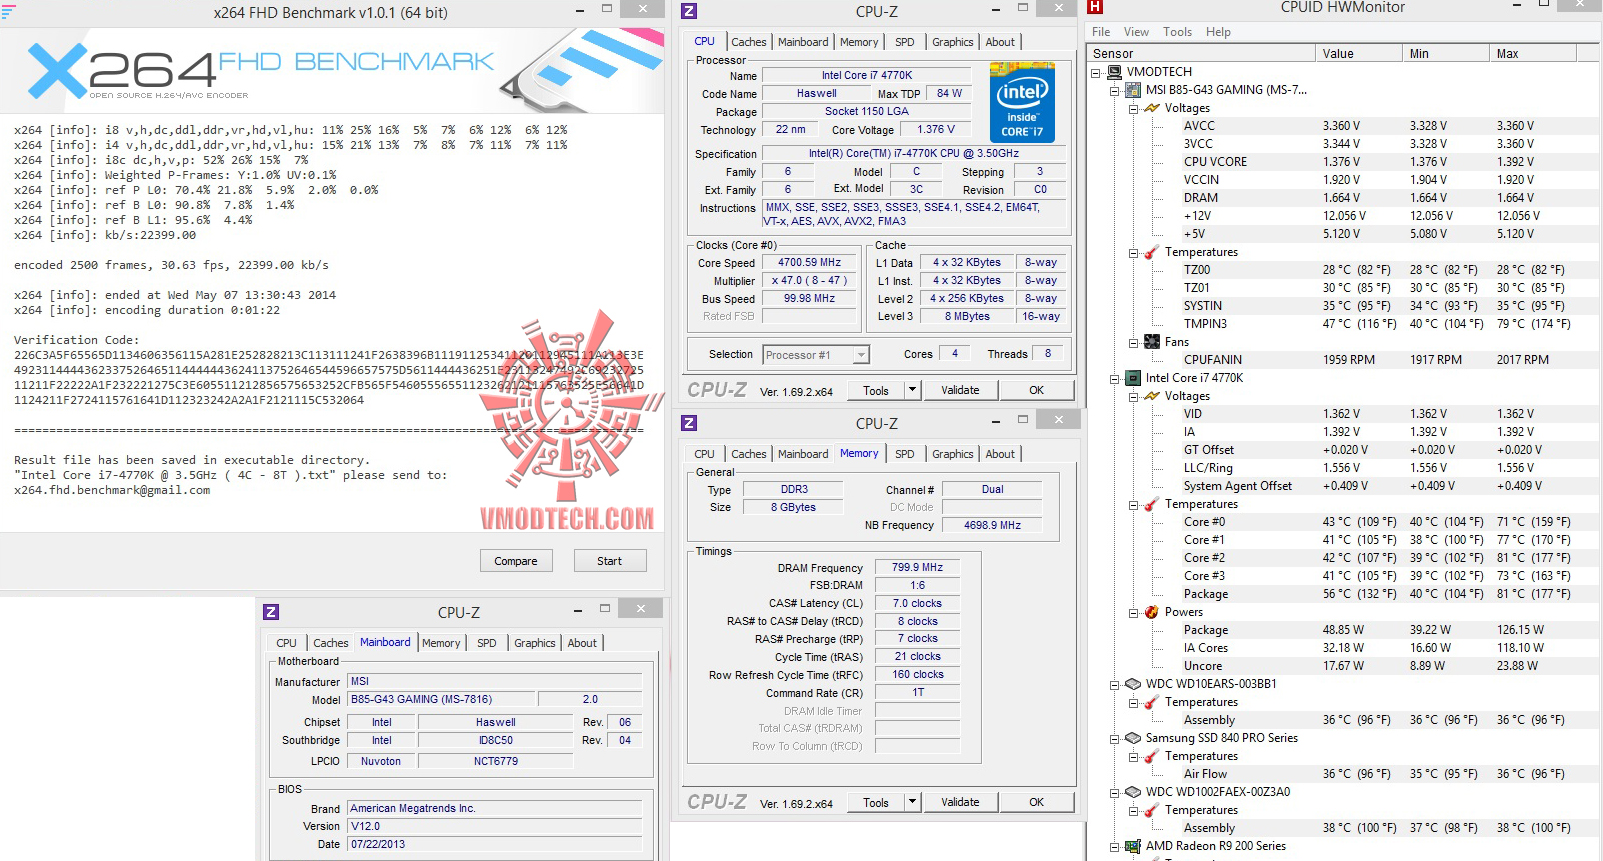Collapse the WDC WD10EARS-003BB1 node
Image resolution: width=1603 pixels, height=861 pixels.
[x=1115, y=685]
